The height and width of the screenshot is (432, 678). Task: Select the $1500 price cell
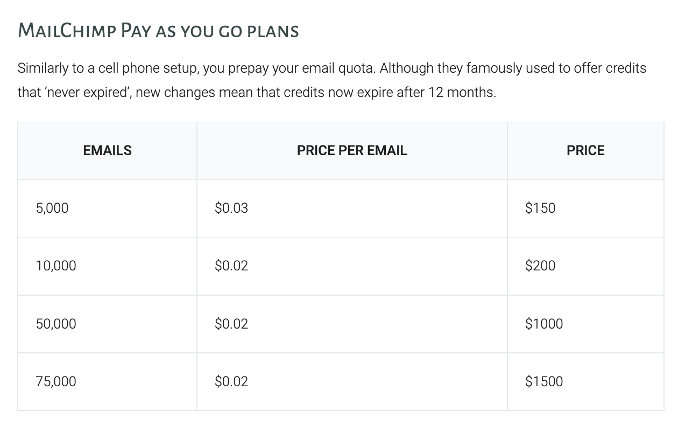544,381
